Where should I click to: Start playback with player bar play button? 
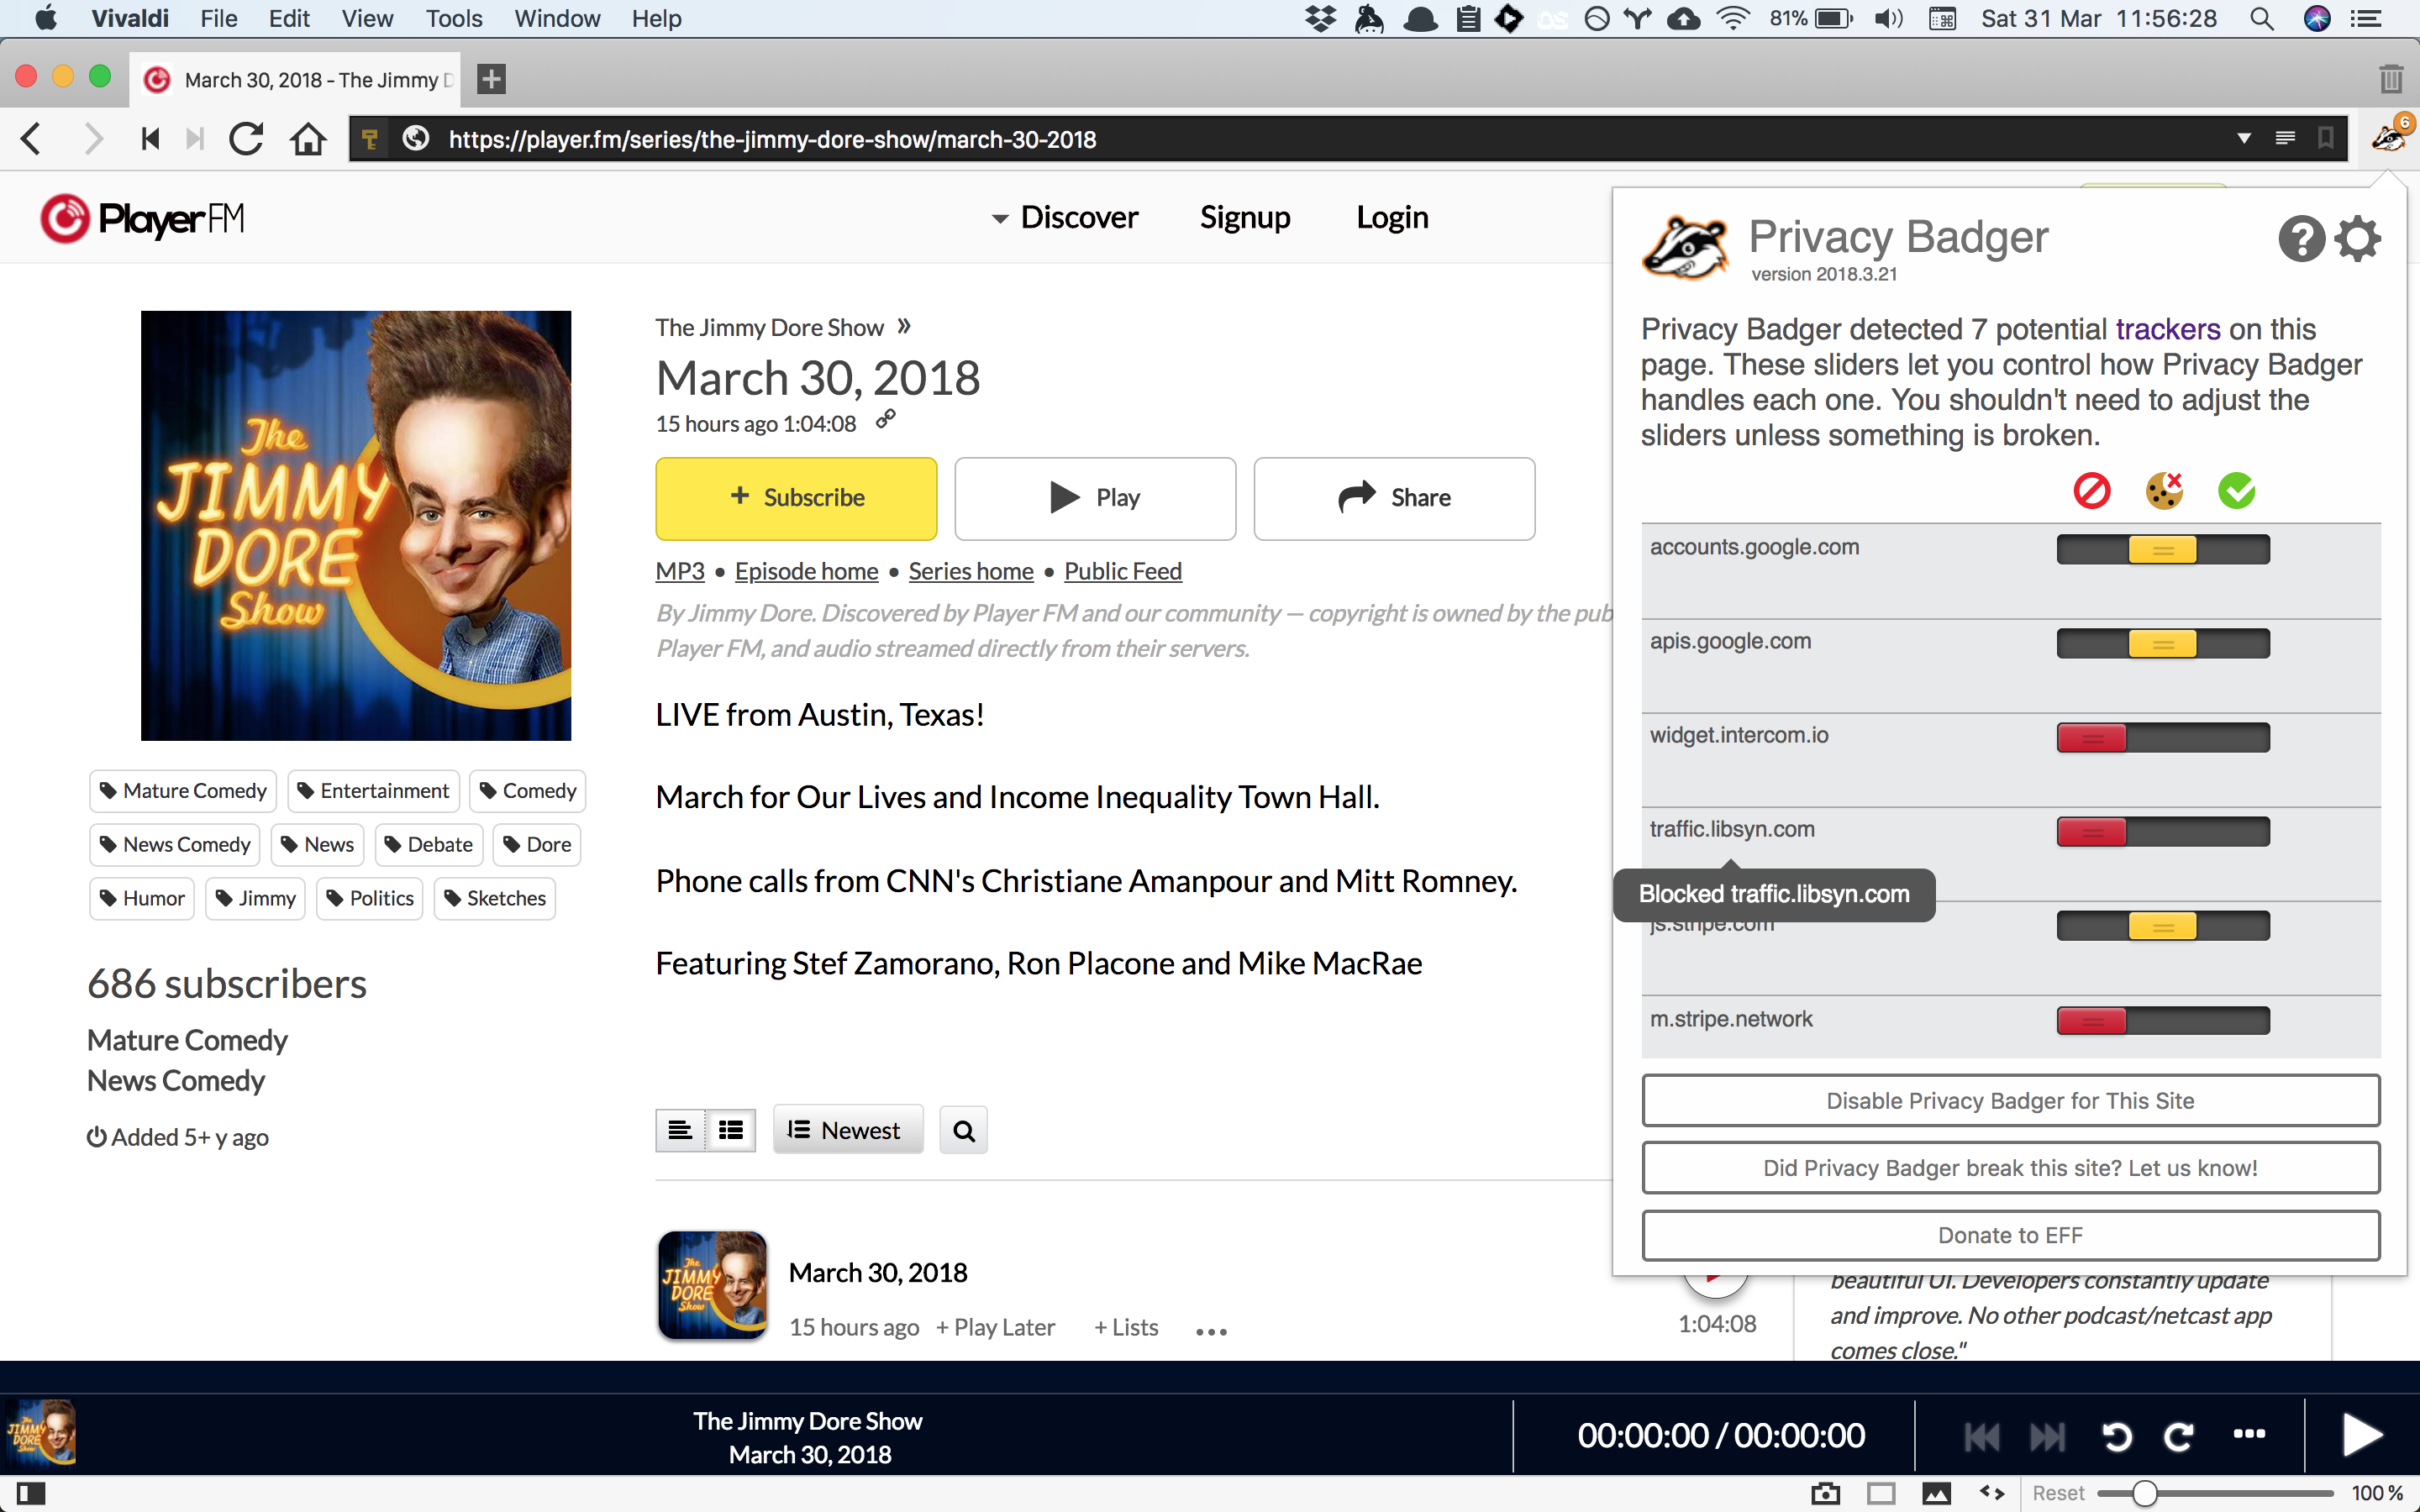pos(2362,1435)
